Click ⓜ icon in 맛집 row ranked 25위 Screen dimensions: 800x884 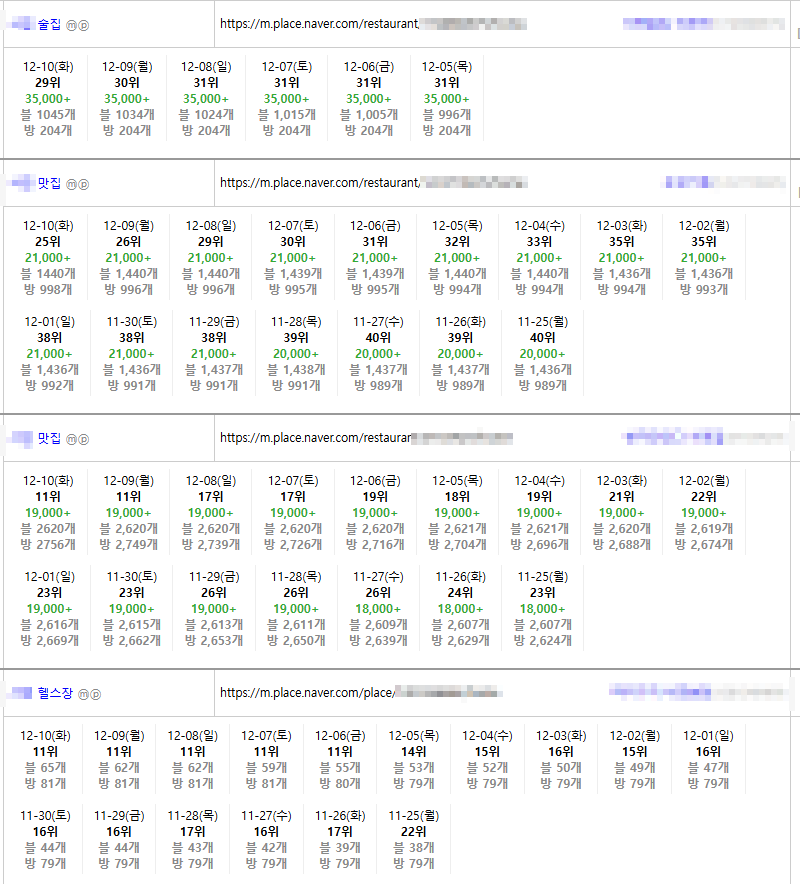tap(71, 184)
